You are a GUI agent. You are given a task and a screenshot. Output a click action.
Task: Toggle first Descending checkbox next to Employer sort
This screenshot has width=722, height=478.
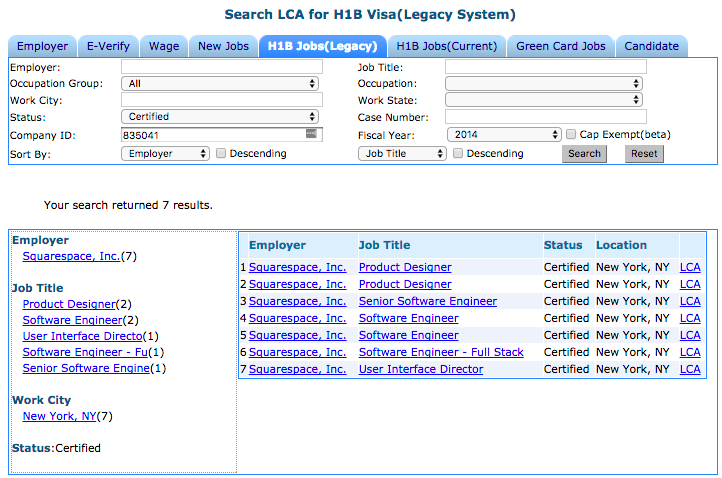point(221,153)
